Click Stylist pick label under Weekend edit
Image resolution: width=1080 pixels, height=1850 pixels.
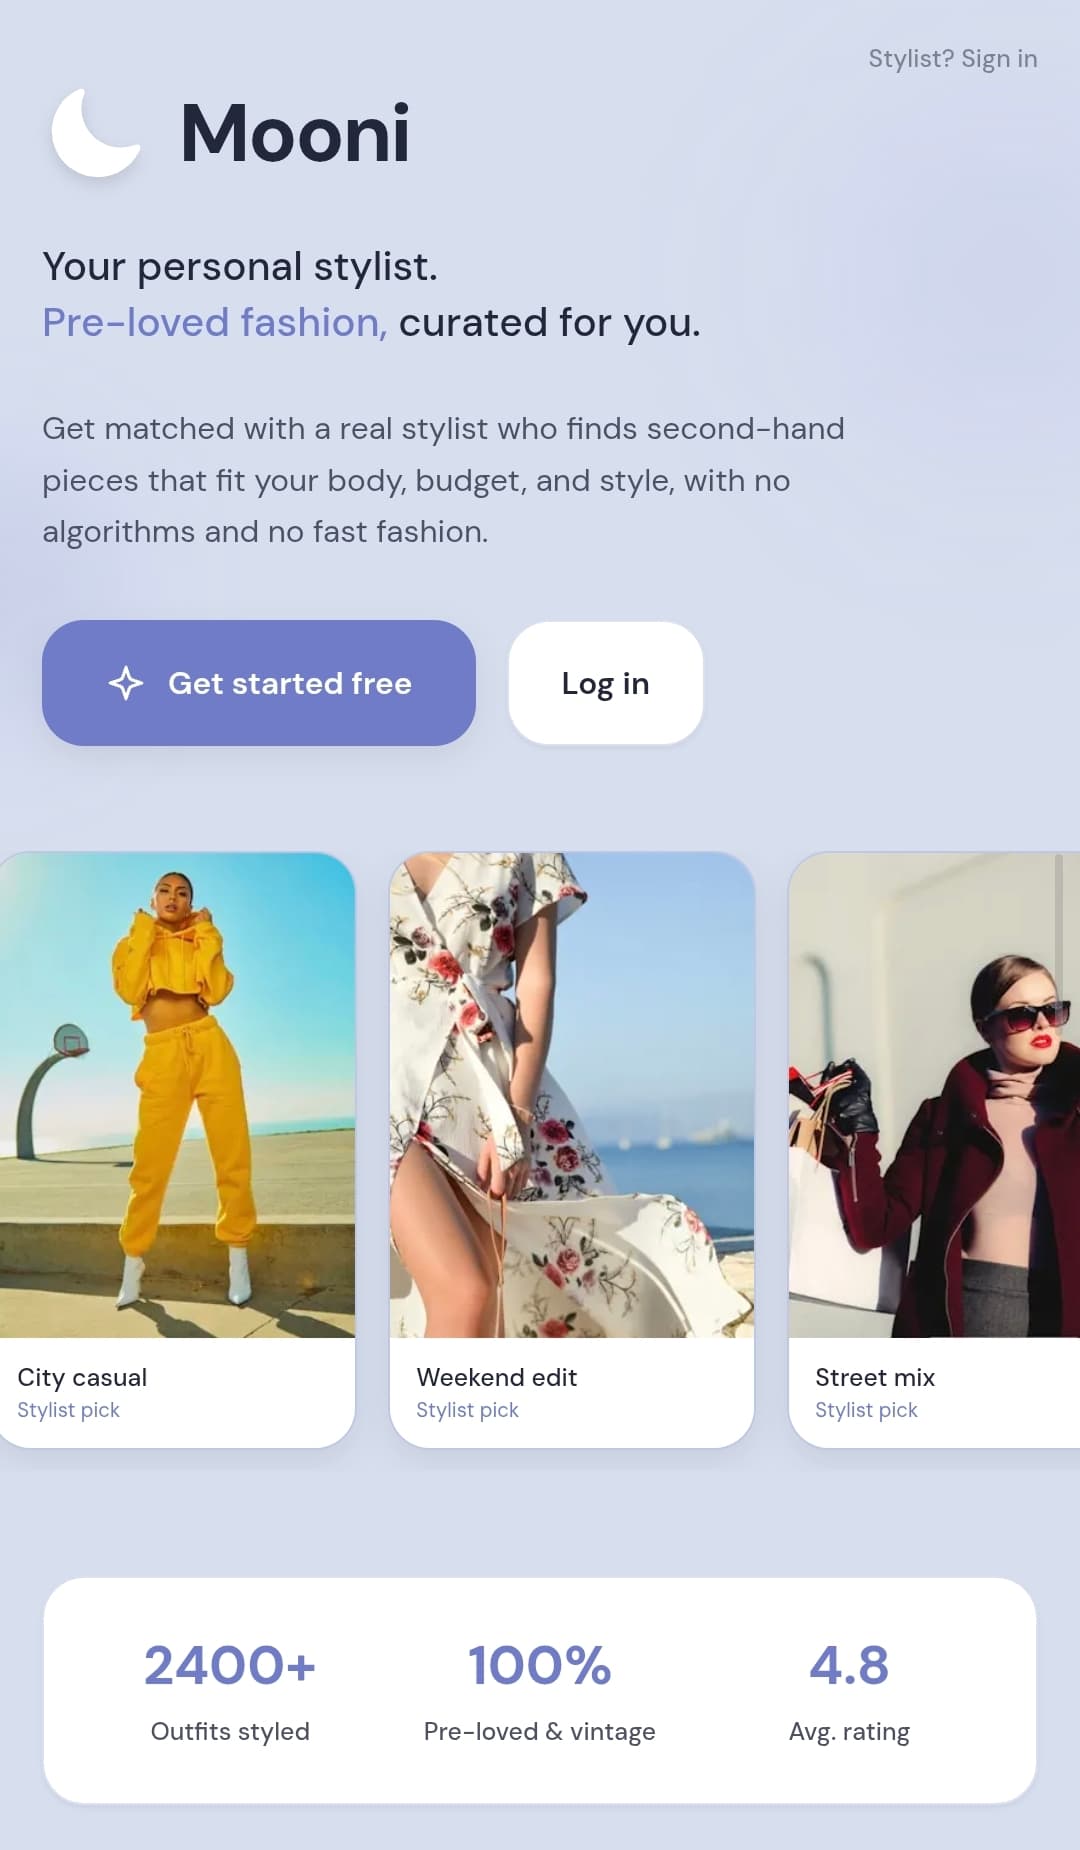(467, 1410)
